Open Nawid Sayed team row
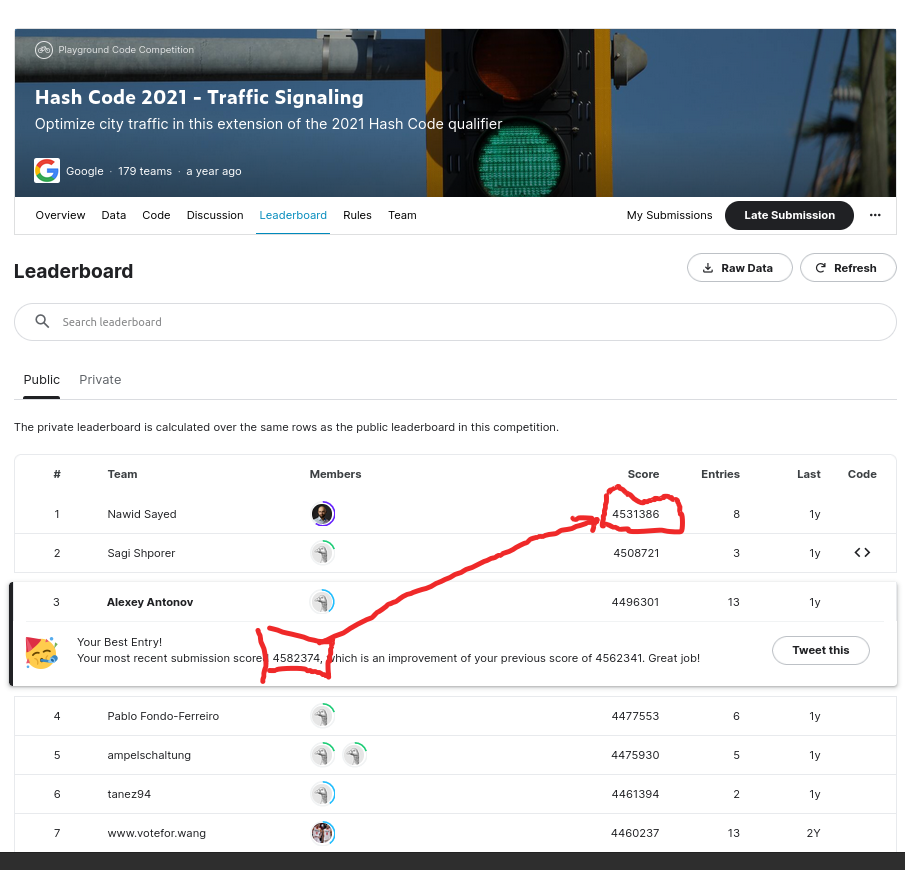The width and height of the screenshot is (905, 870). [455, 513]
